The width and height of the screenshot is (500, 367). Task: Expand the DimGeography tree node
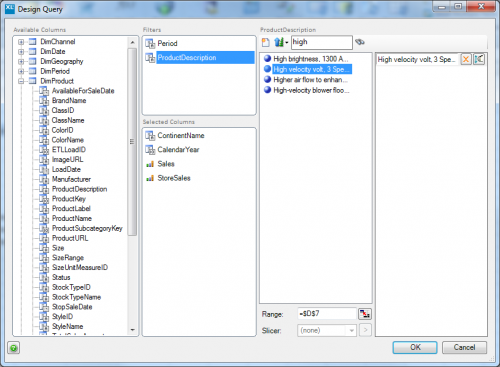coord(21,61)
